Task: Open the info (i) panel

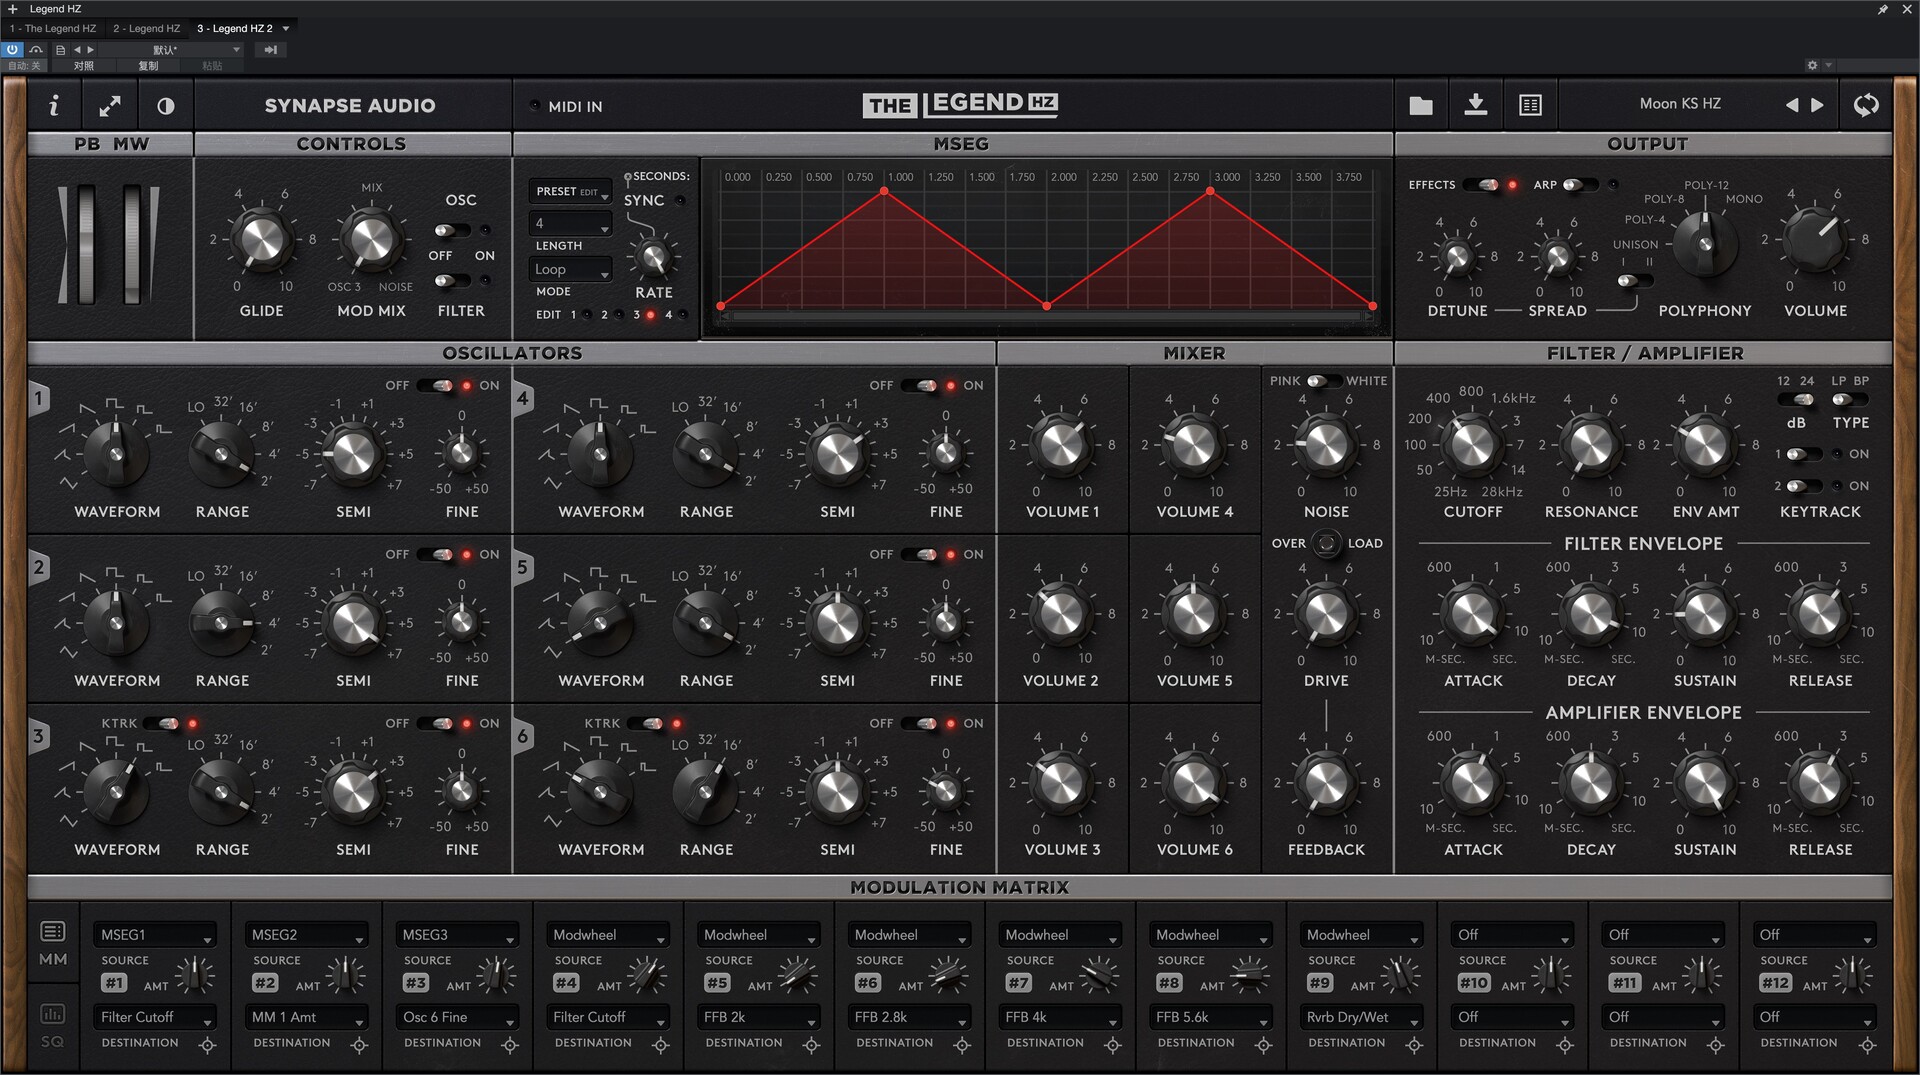Action: pos(54,105)
